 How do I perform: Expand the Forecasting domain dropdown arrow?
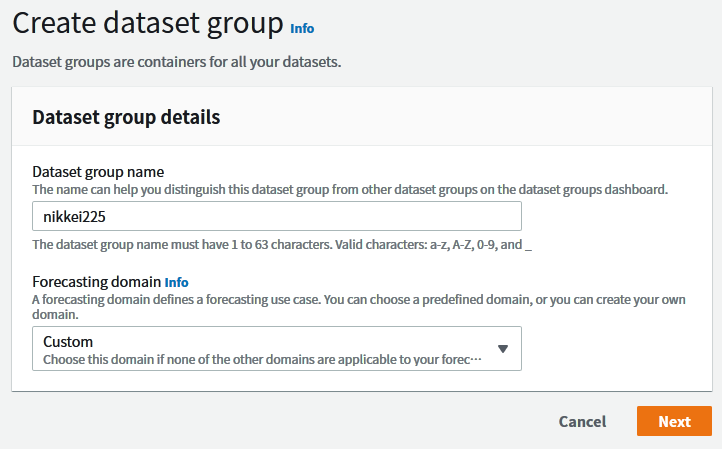click(x=503, y=349)
